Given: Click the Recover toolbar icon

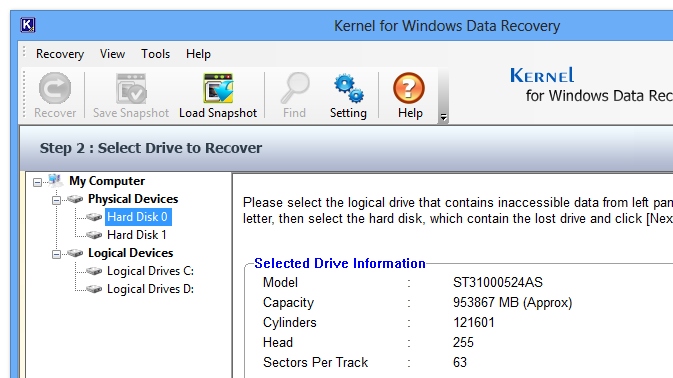Looking at the screenshot, I should (x=55, y=88).
